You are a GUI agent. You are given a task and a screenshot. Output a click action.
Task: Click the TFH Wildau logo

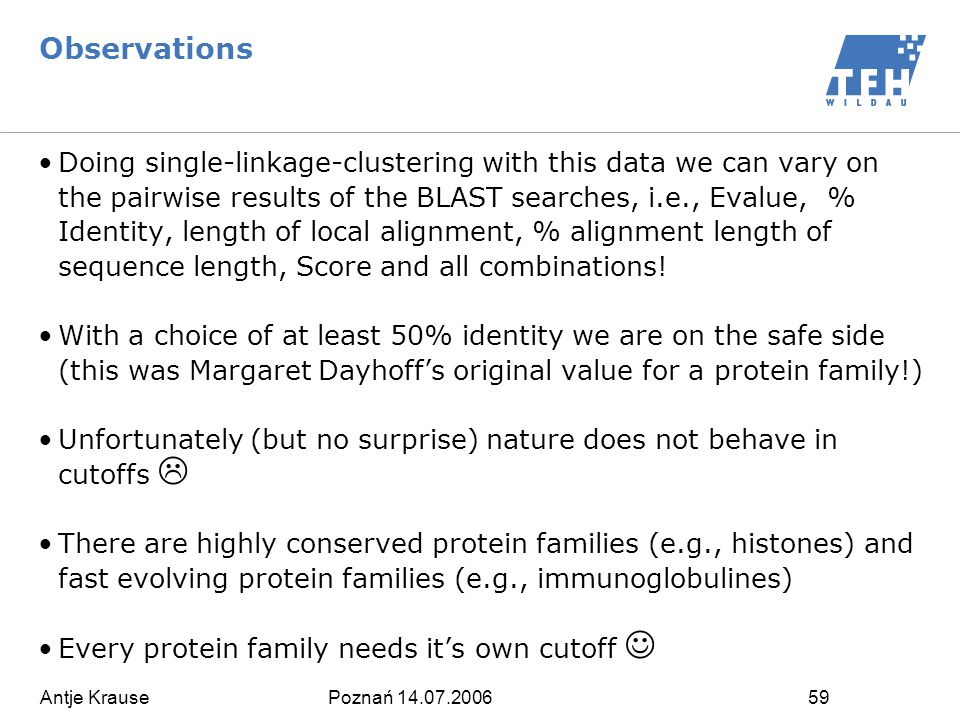[876, 70]
